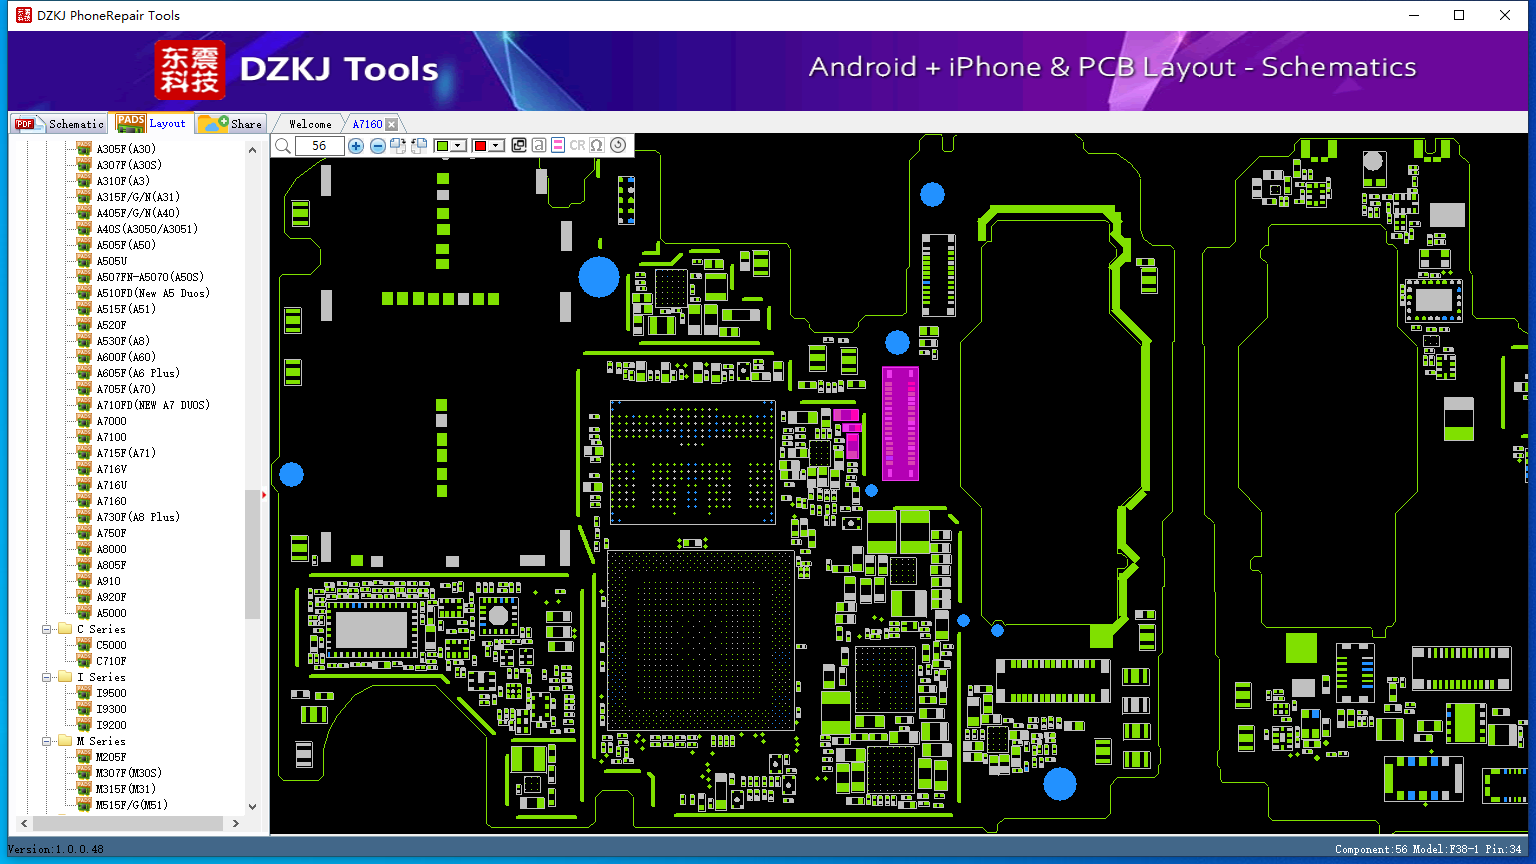
Task: Toggle the pink bars pad display icon
Action: (558, 146)
